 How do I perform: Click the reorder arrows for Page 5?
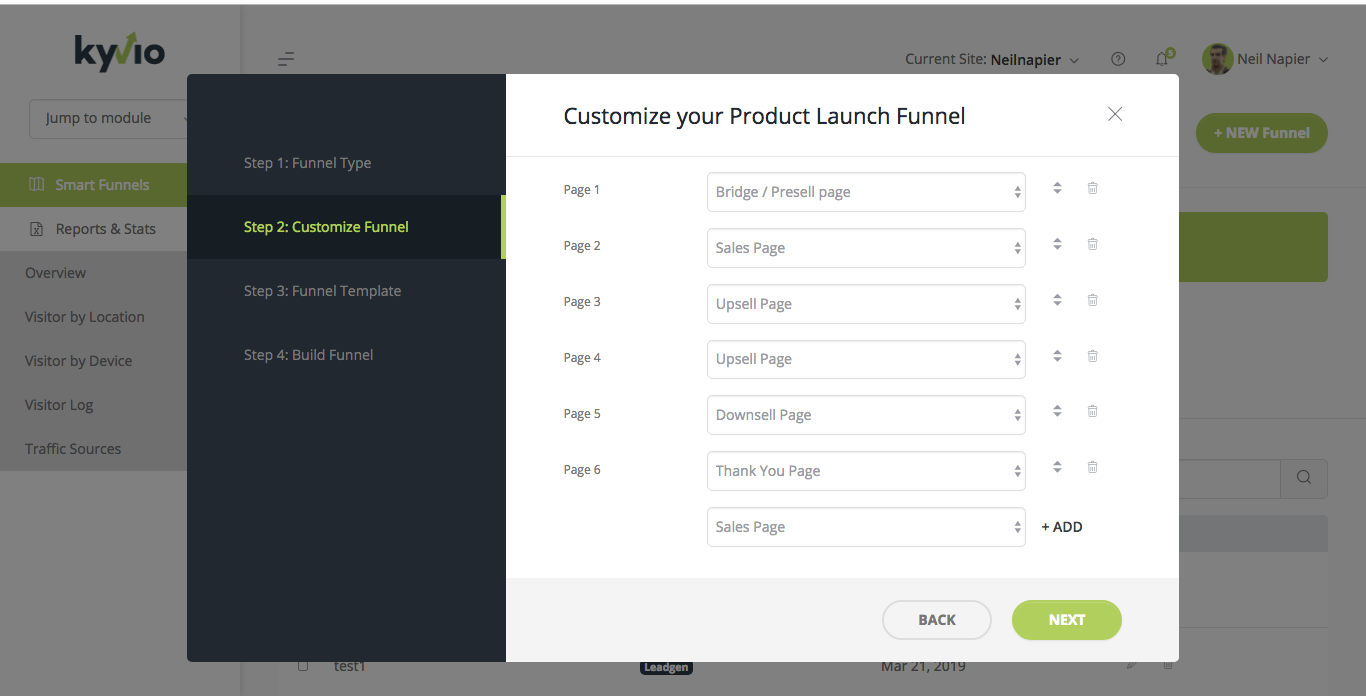tap(1057, 411)
